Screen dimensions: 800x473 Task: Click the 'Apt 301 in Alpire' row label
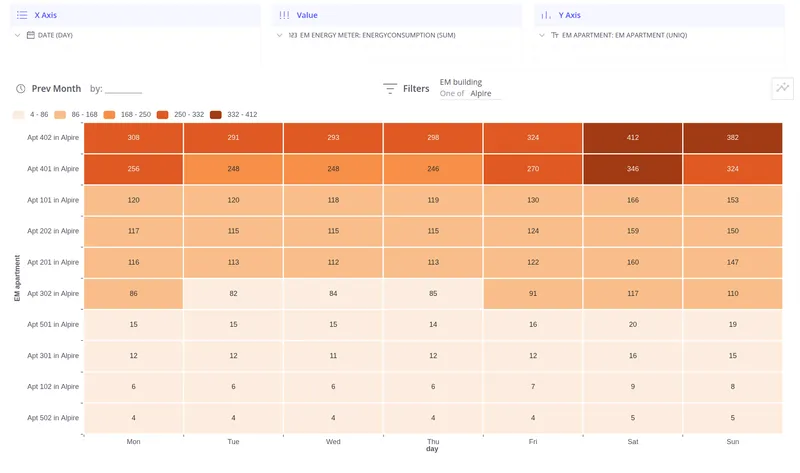tap(53, 356)
